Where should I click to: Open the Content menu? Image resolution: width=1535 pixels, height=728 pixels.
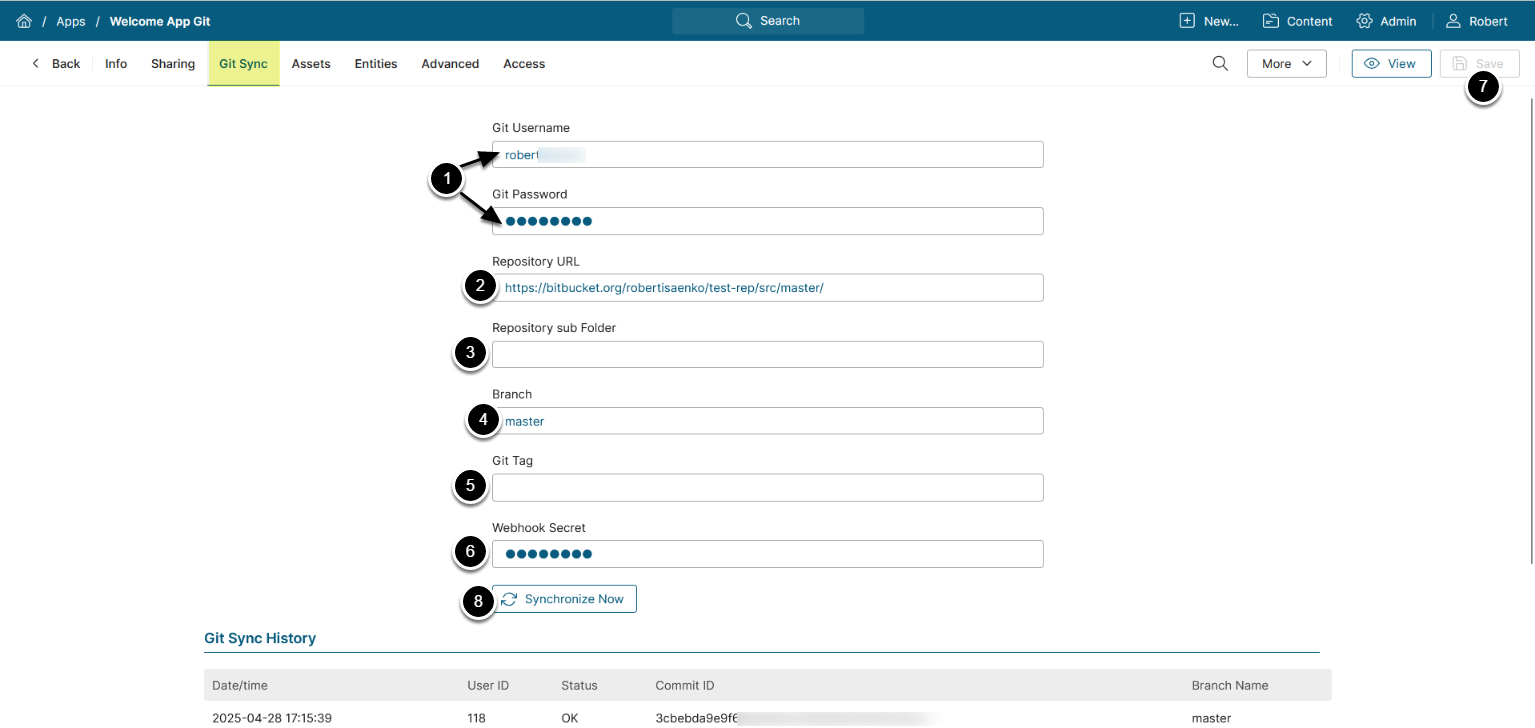click(x=1297, y=21)
